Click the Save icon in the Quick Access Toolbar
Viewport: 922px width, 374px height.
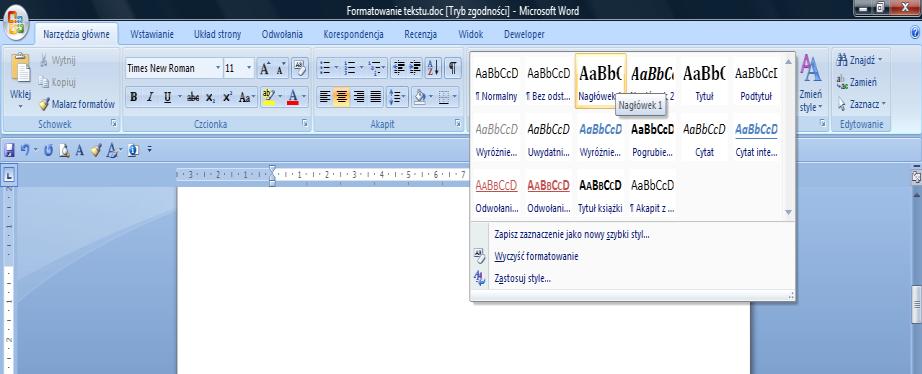click(x=9, y=151)
